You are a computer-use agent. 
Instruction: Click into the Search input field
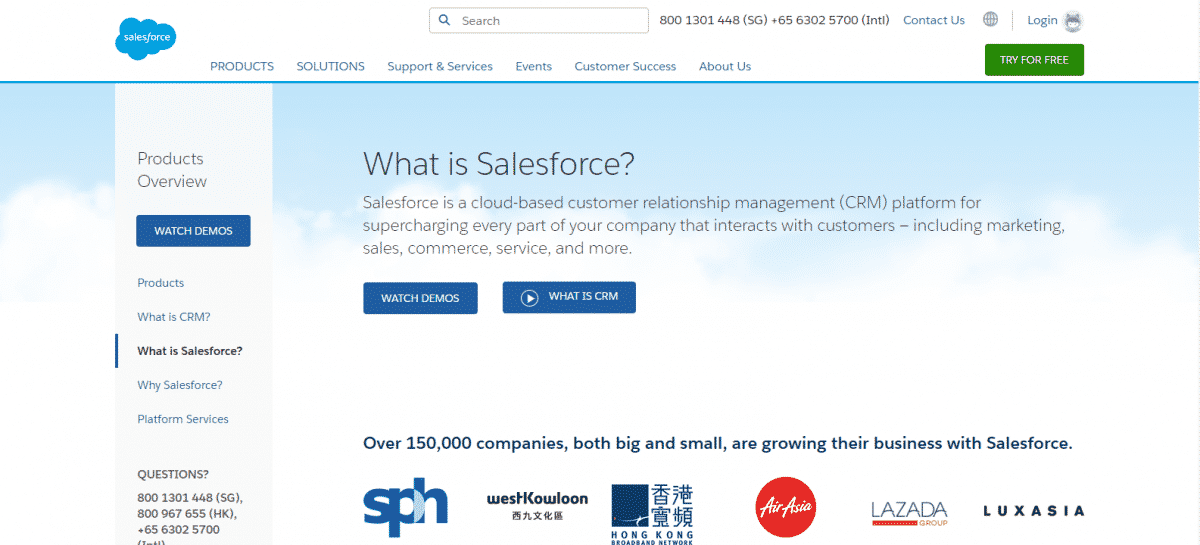[550, 20]
